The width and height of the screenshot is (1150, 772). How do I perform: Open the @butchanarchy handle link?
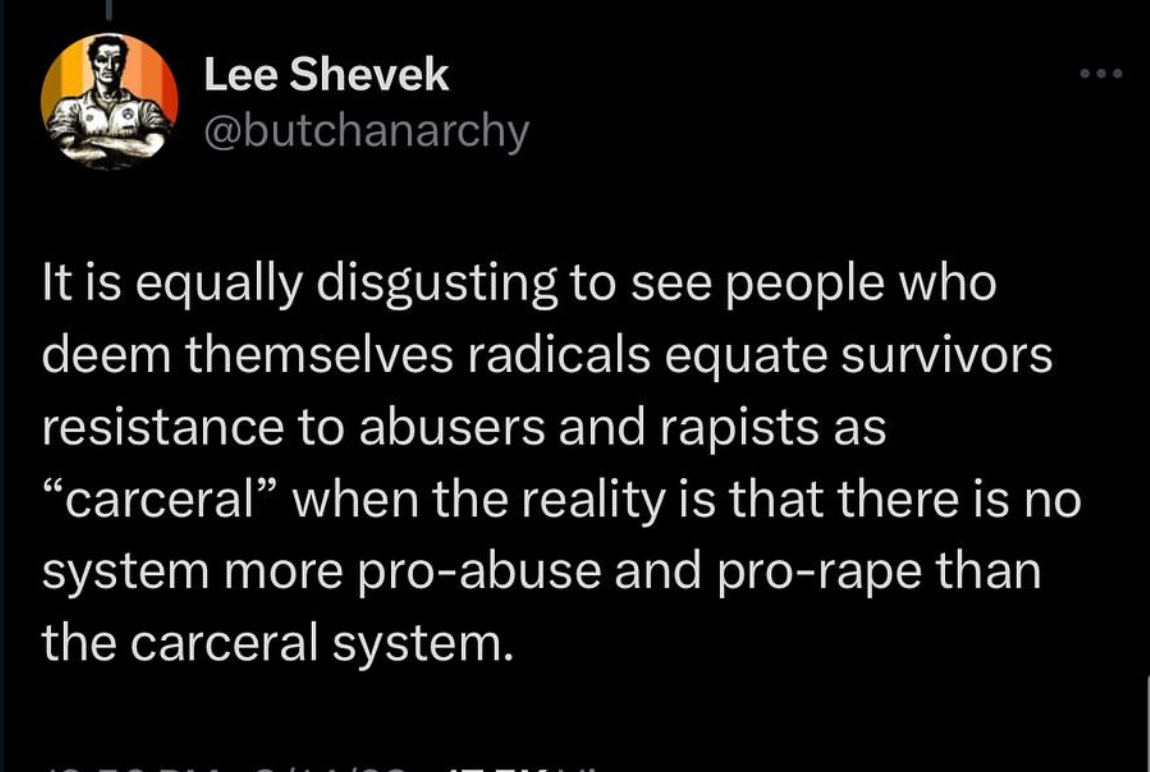click(x=365, y=131)
